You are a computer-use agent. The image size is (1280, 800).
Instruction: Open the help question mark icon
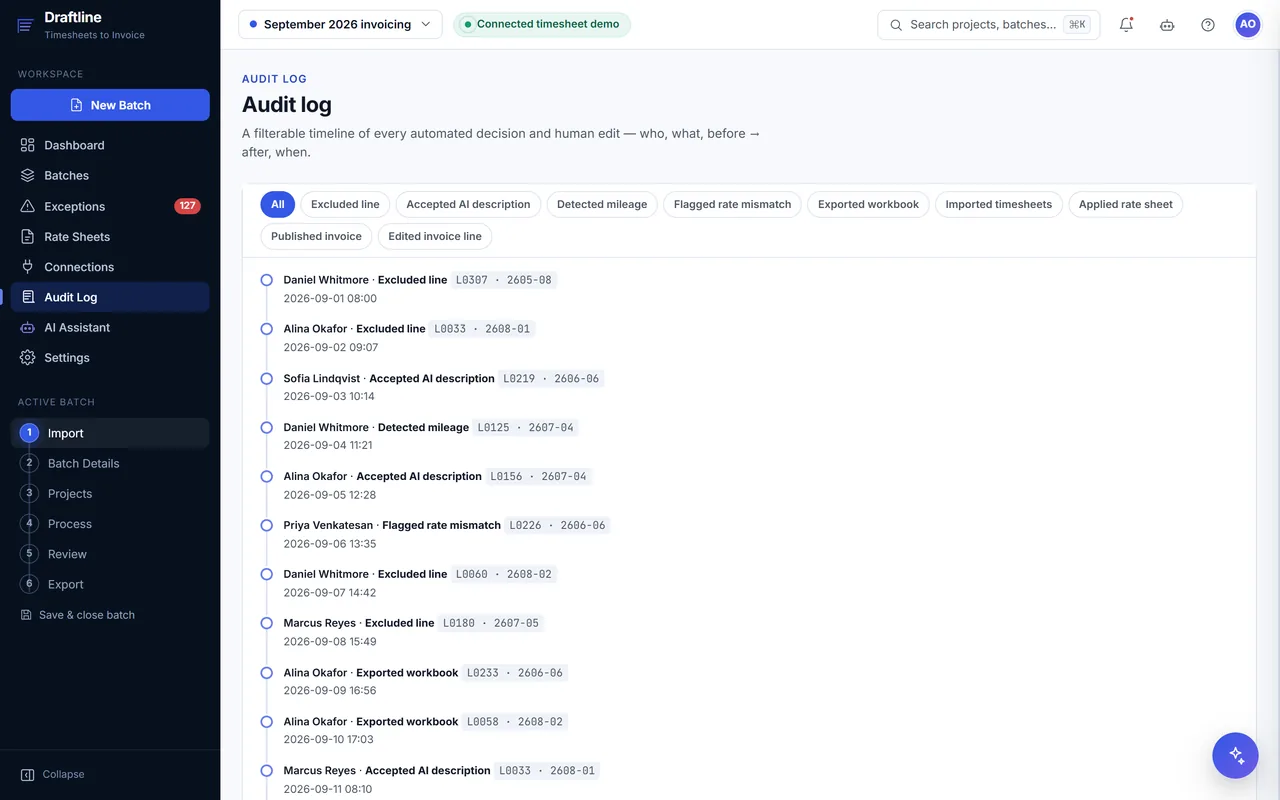[x=1208, y=25]
